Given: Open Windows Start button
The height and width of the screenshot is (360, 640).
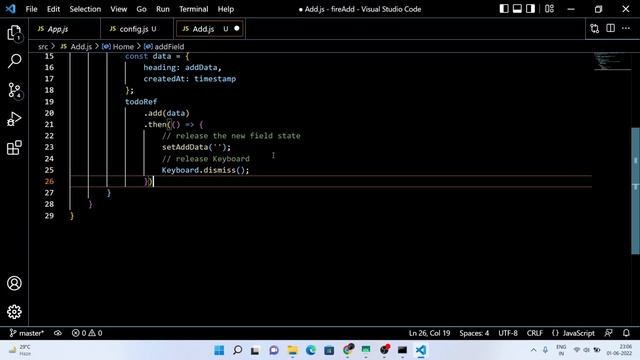Looking at the screenshot, I should click(x=219, y=350).
